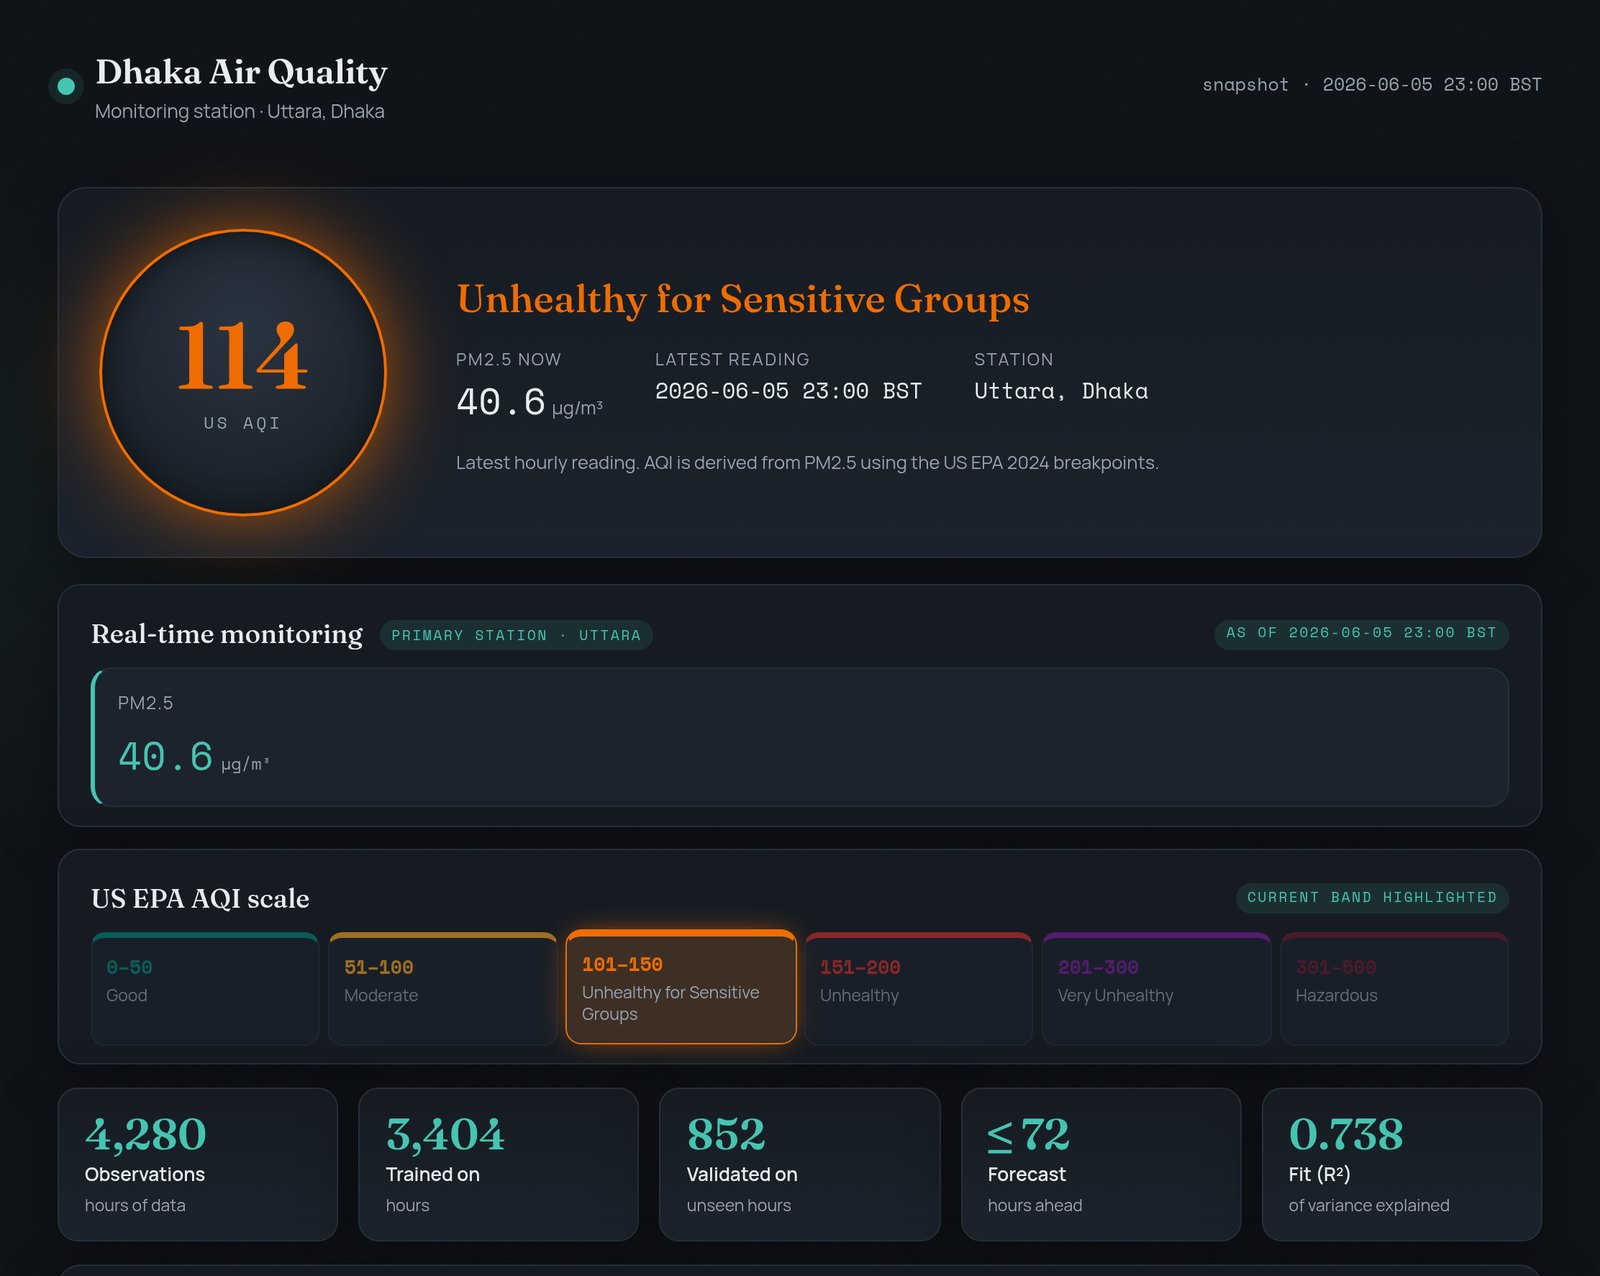This screenshot has width=1600, height=1276.
Task: Open the PM2.5 real-time reading card
Action: coord(800,737)
